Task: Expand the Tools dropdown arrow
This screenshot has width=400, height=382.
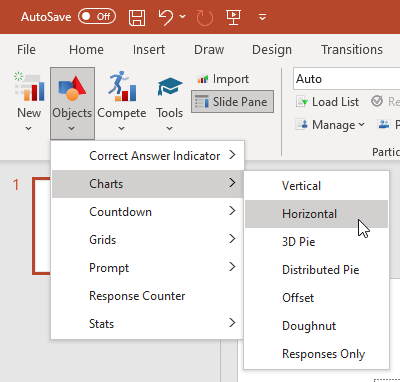Action: click(x=169, y=128)
